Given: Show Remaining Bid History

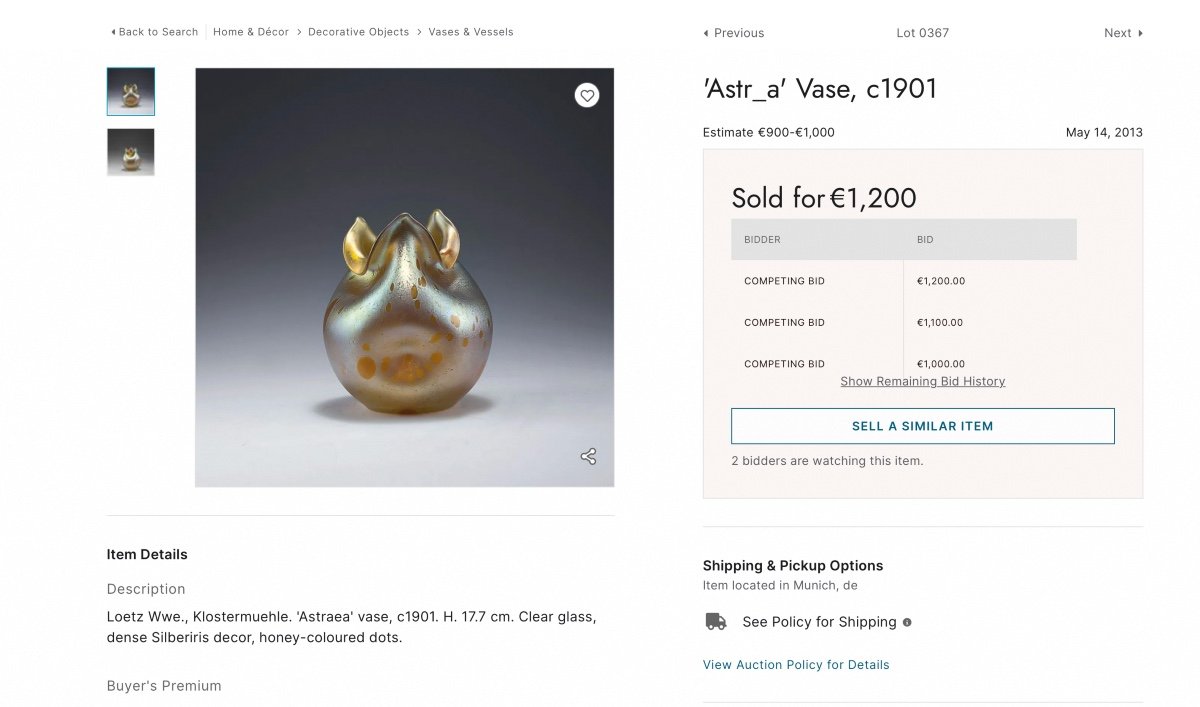Looking at the screenshot, I should (922, 381).
